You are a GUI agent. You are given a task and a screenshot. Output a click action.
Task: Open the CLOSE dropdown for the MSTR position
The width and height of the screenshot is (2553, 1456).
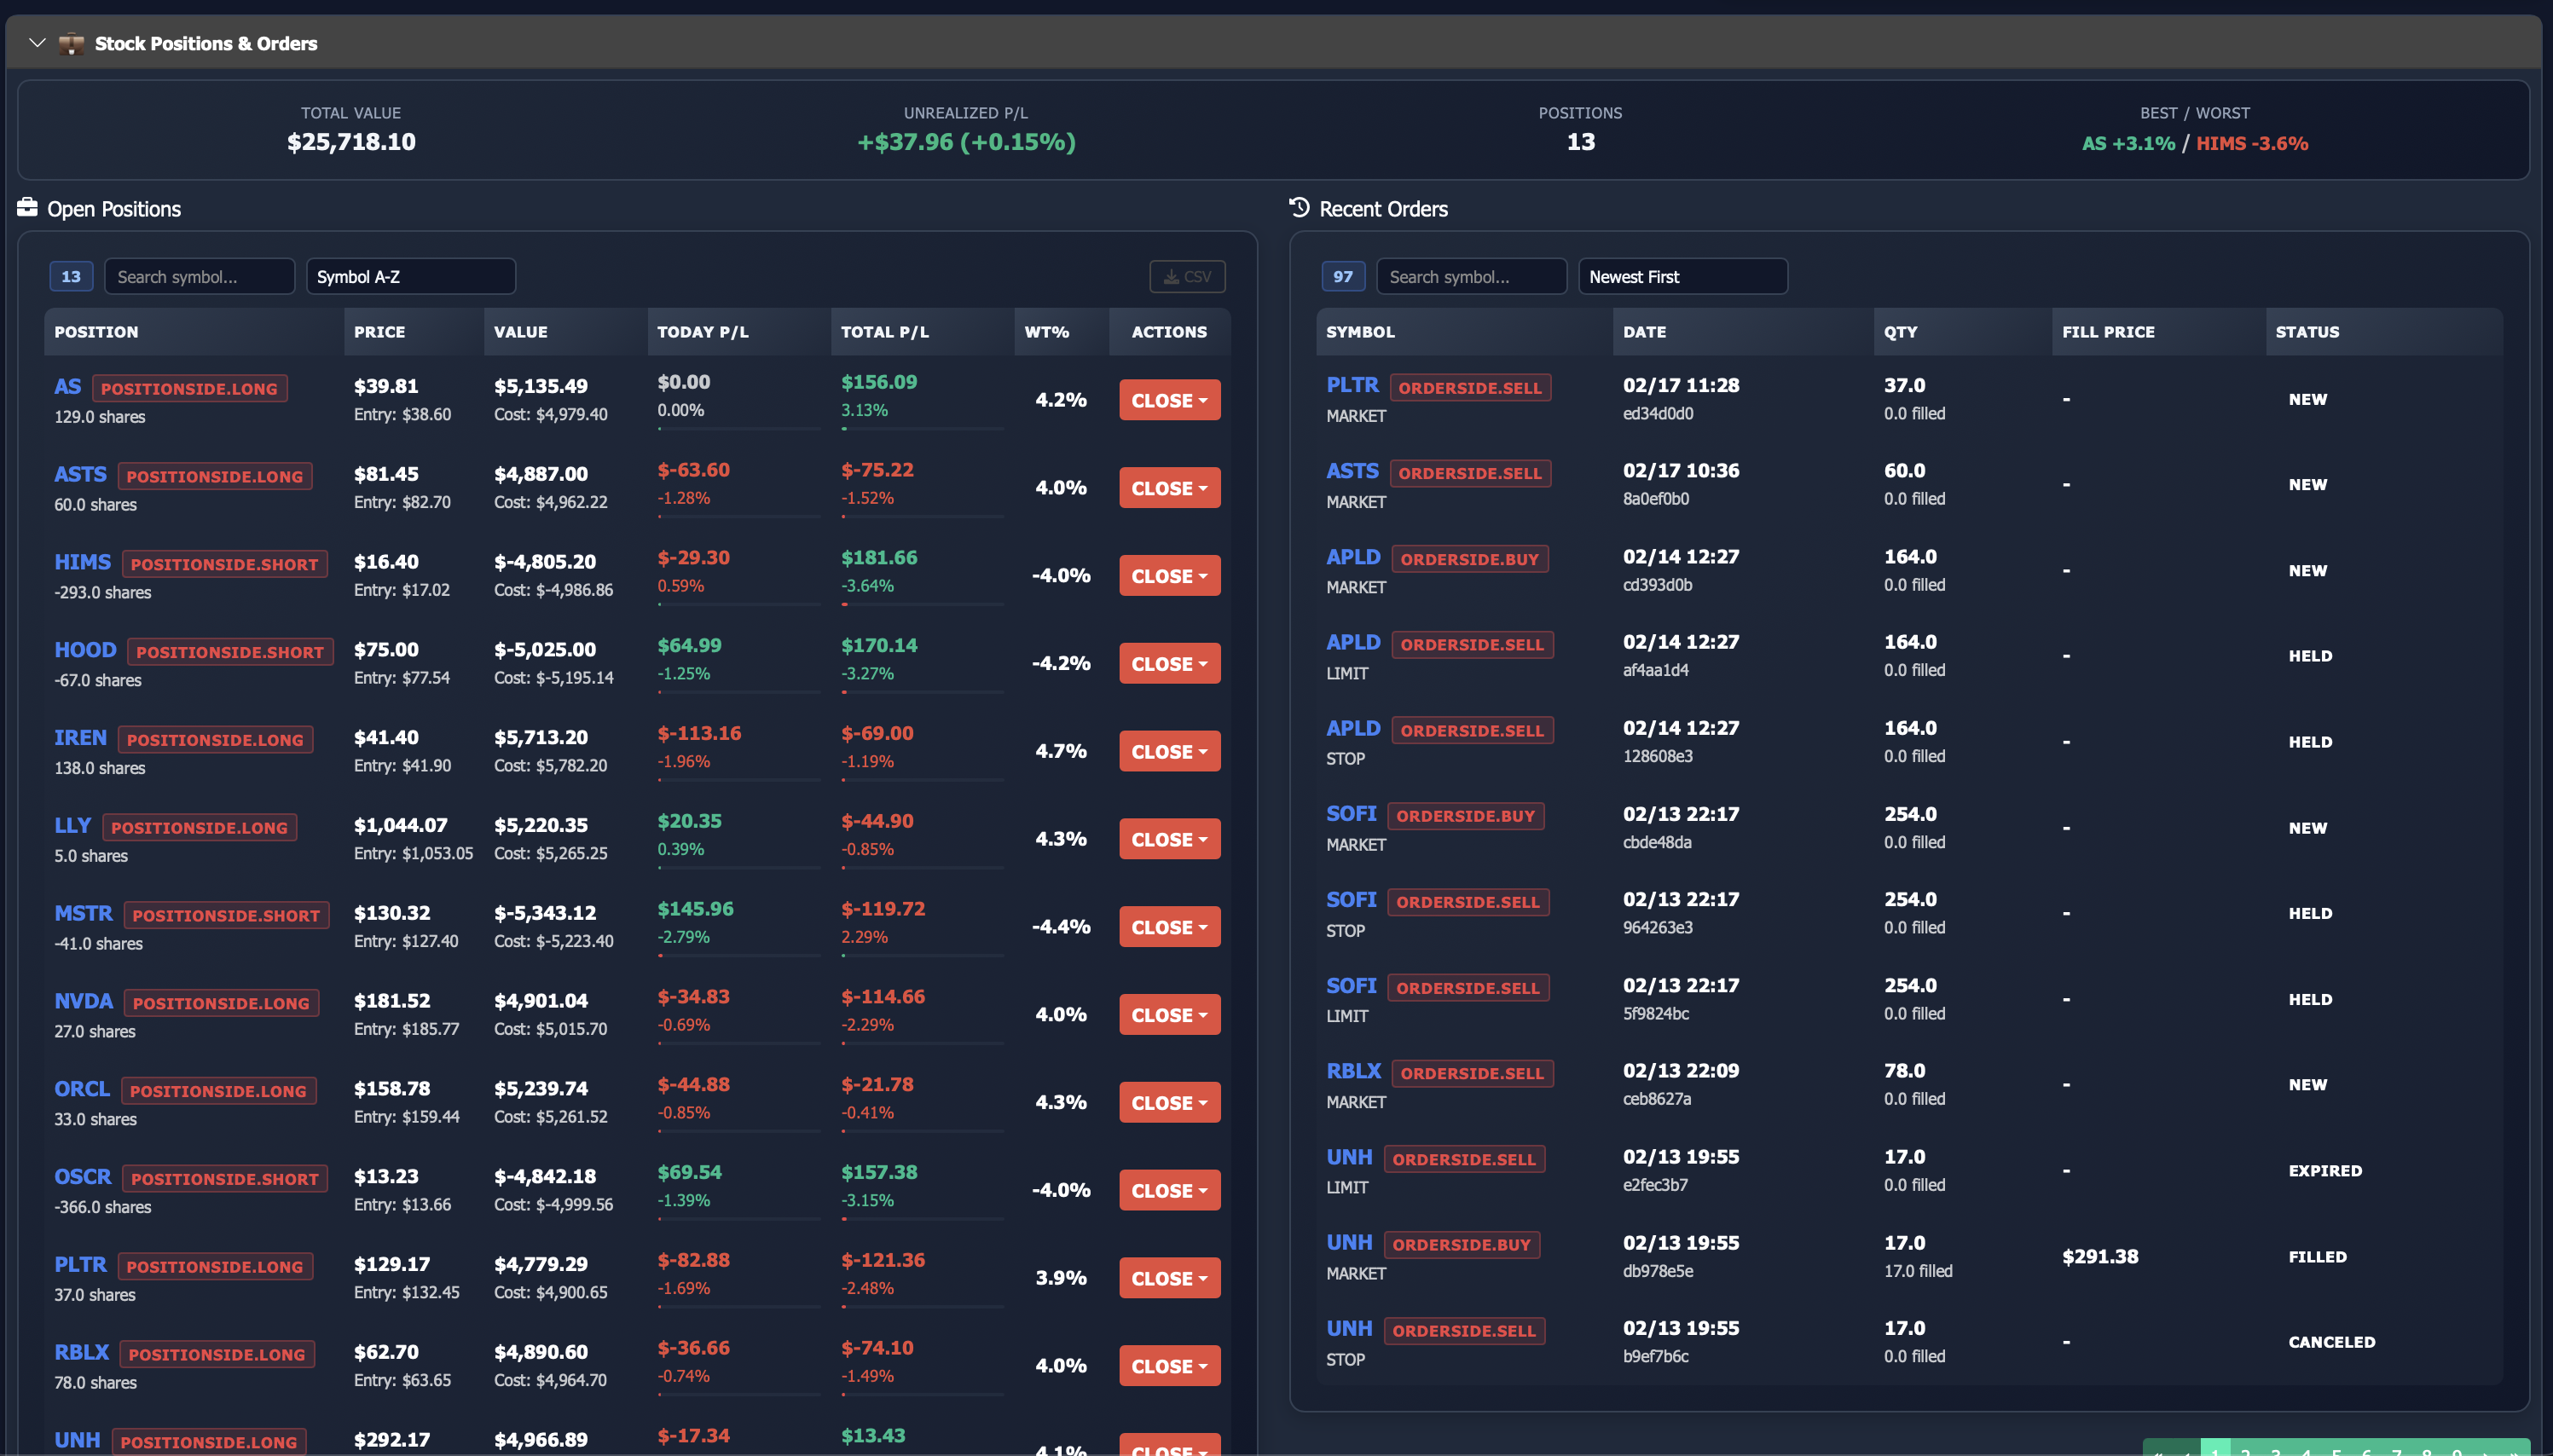pyautogui.click(x=1169, y=927)
